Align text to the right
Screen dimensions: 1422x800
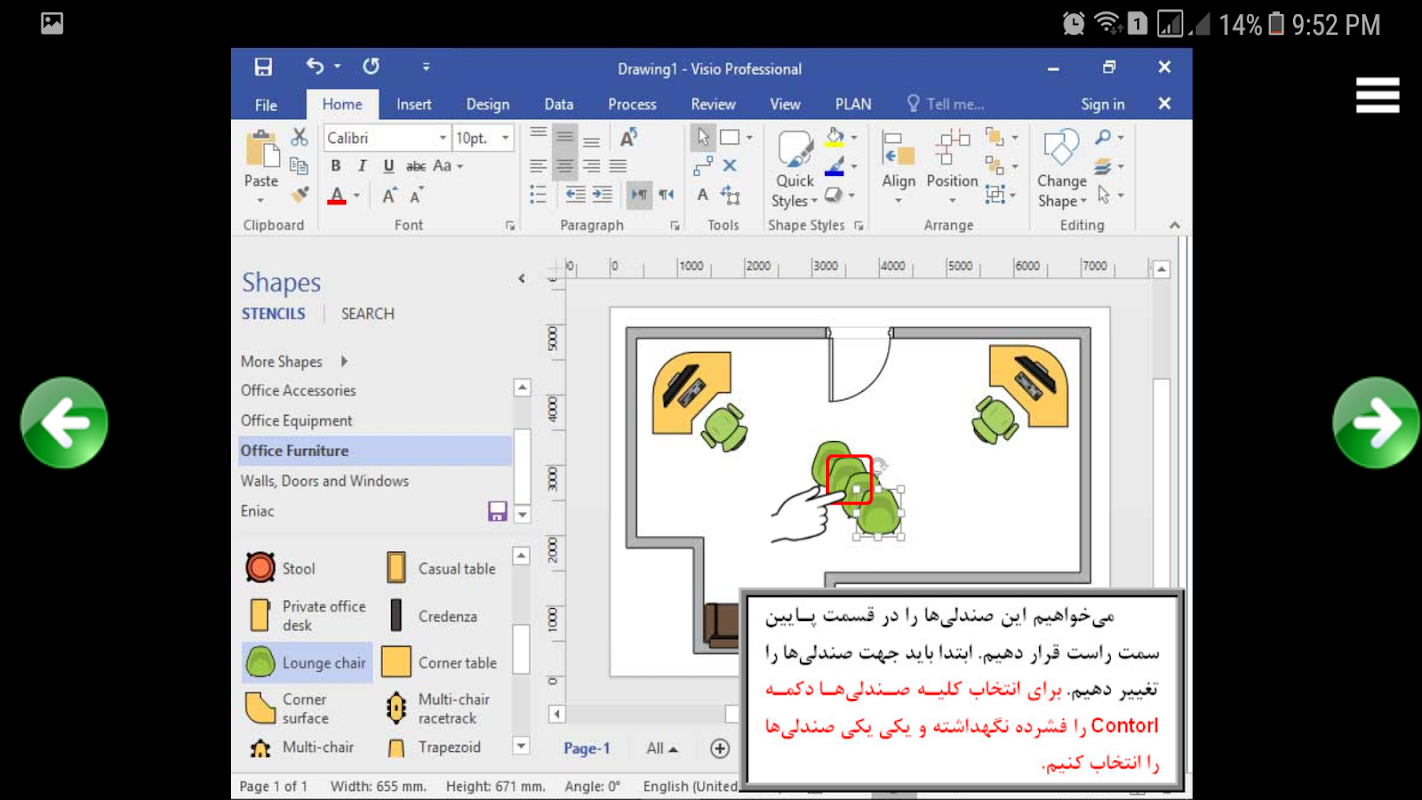[x=592, y=166]
